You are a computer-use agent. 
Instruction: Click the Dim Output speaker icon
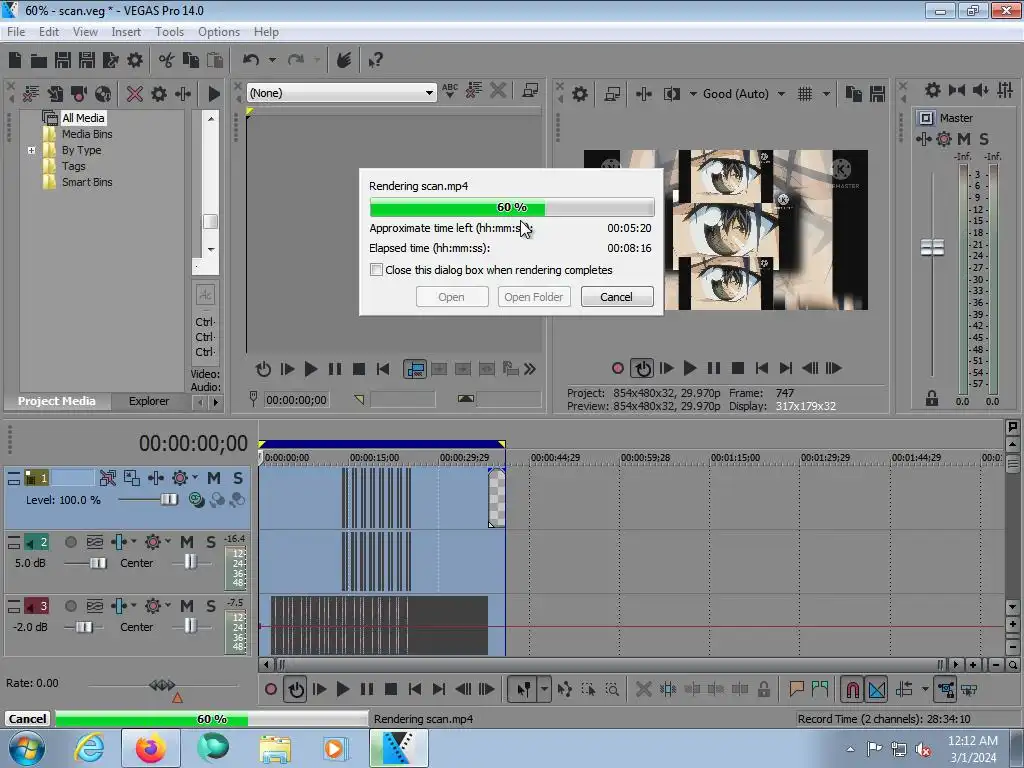coord(980,90)
